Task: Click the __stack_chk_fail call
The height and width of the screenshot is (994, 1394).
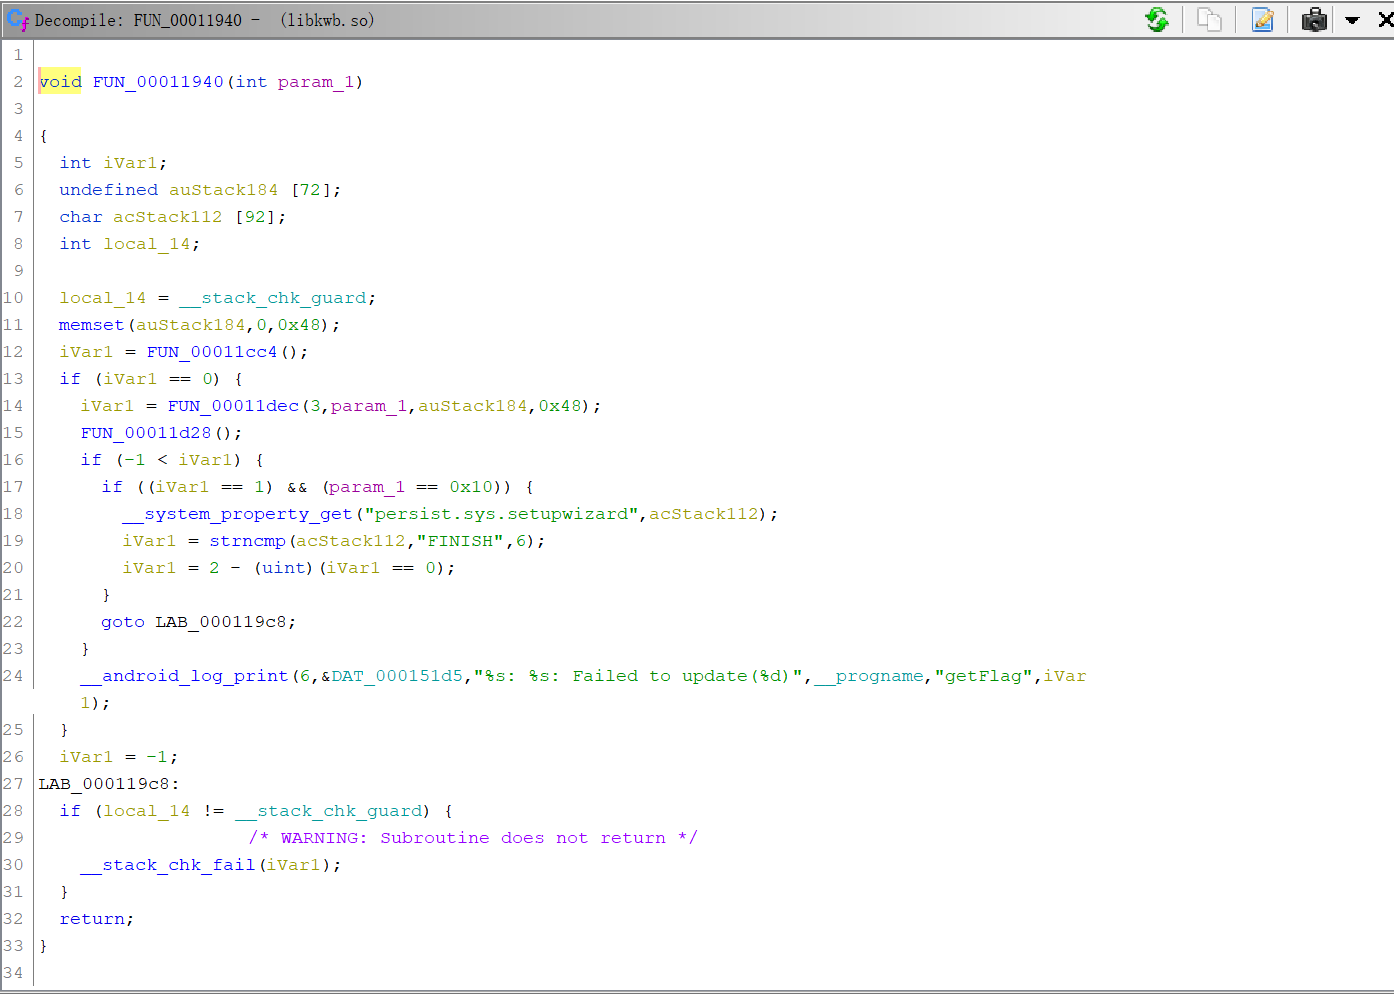Action: pyautogui.click(x=167, y=865)
